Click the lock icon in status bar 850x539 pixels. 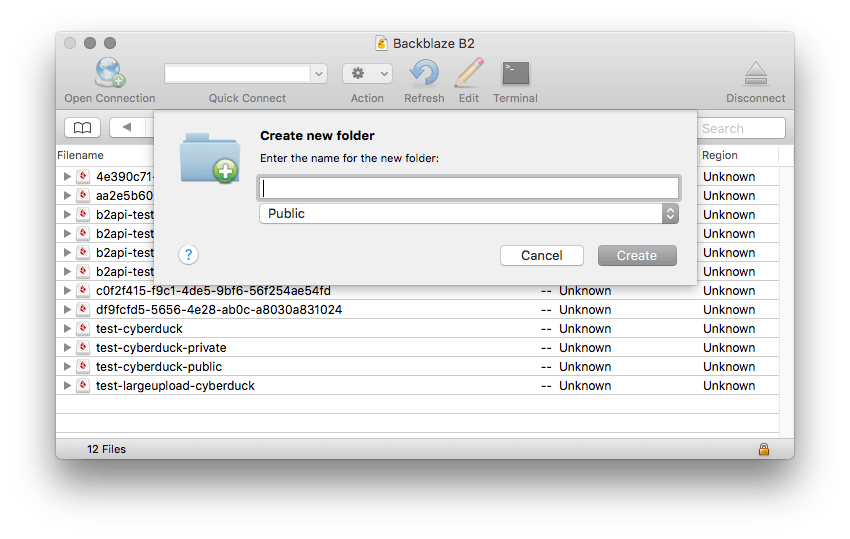[x=764, y=449]
